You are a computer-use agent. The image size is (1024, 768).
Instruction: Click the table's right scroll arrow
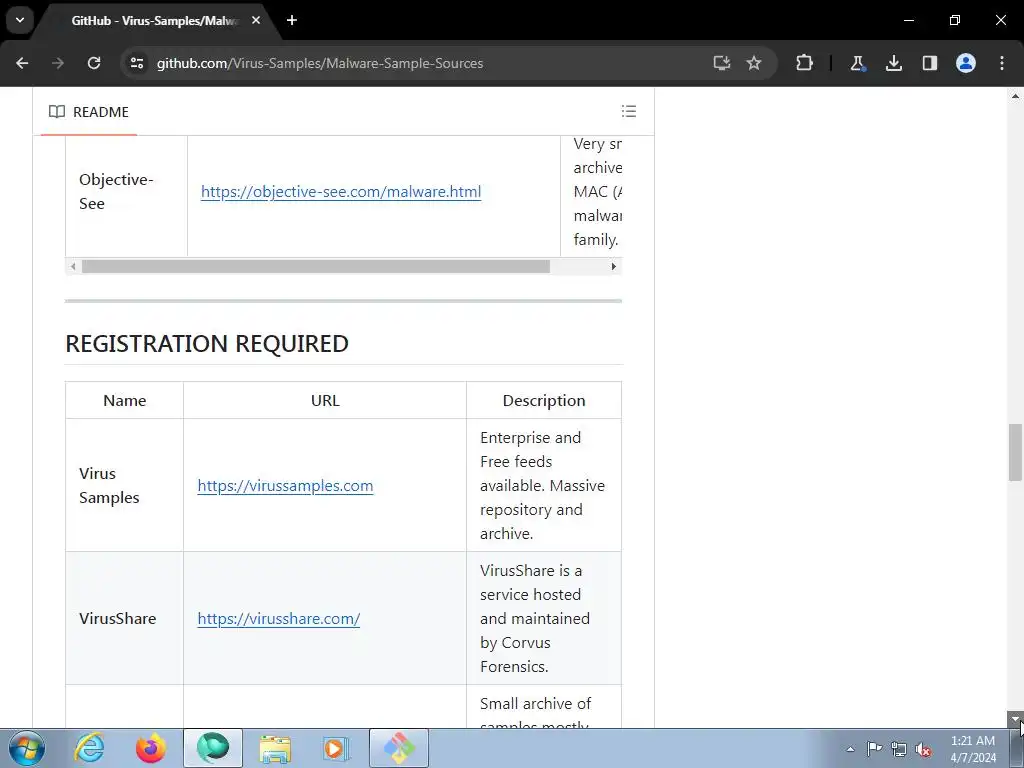pos(613,266)
